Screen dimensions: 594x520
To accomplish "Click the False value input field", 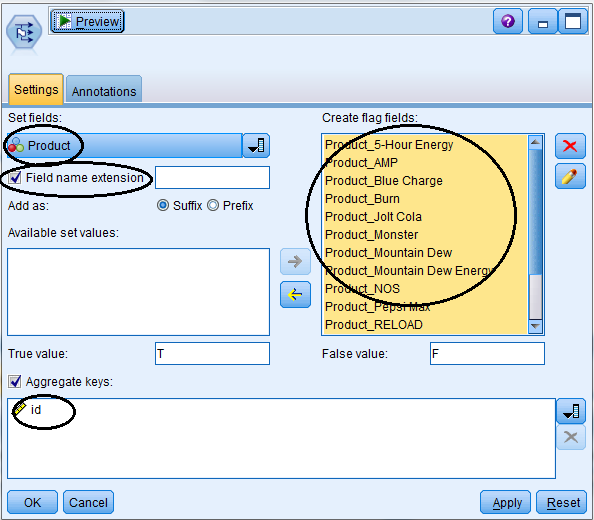I will pos(487,354).
